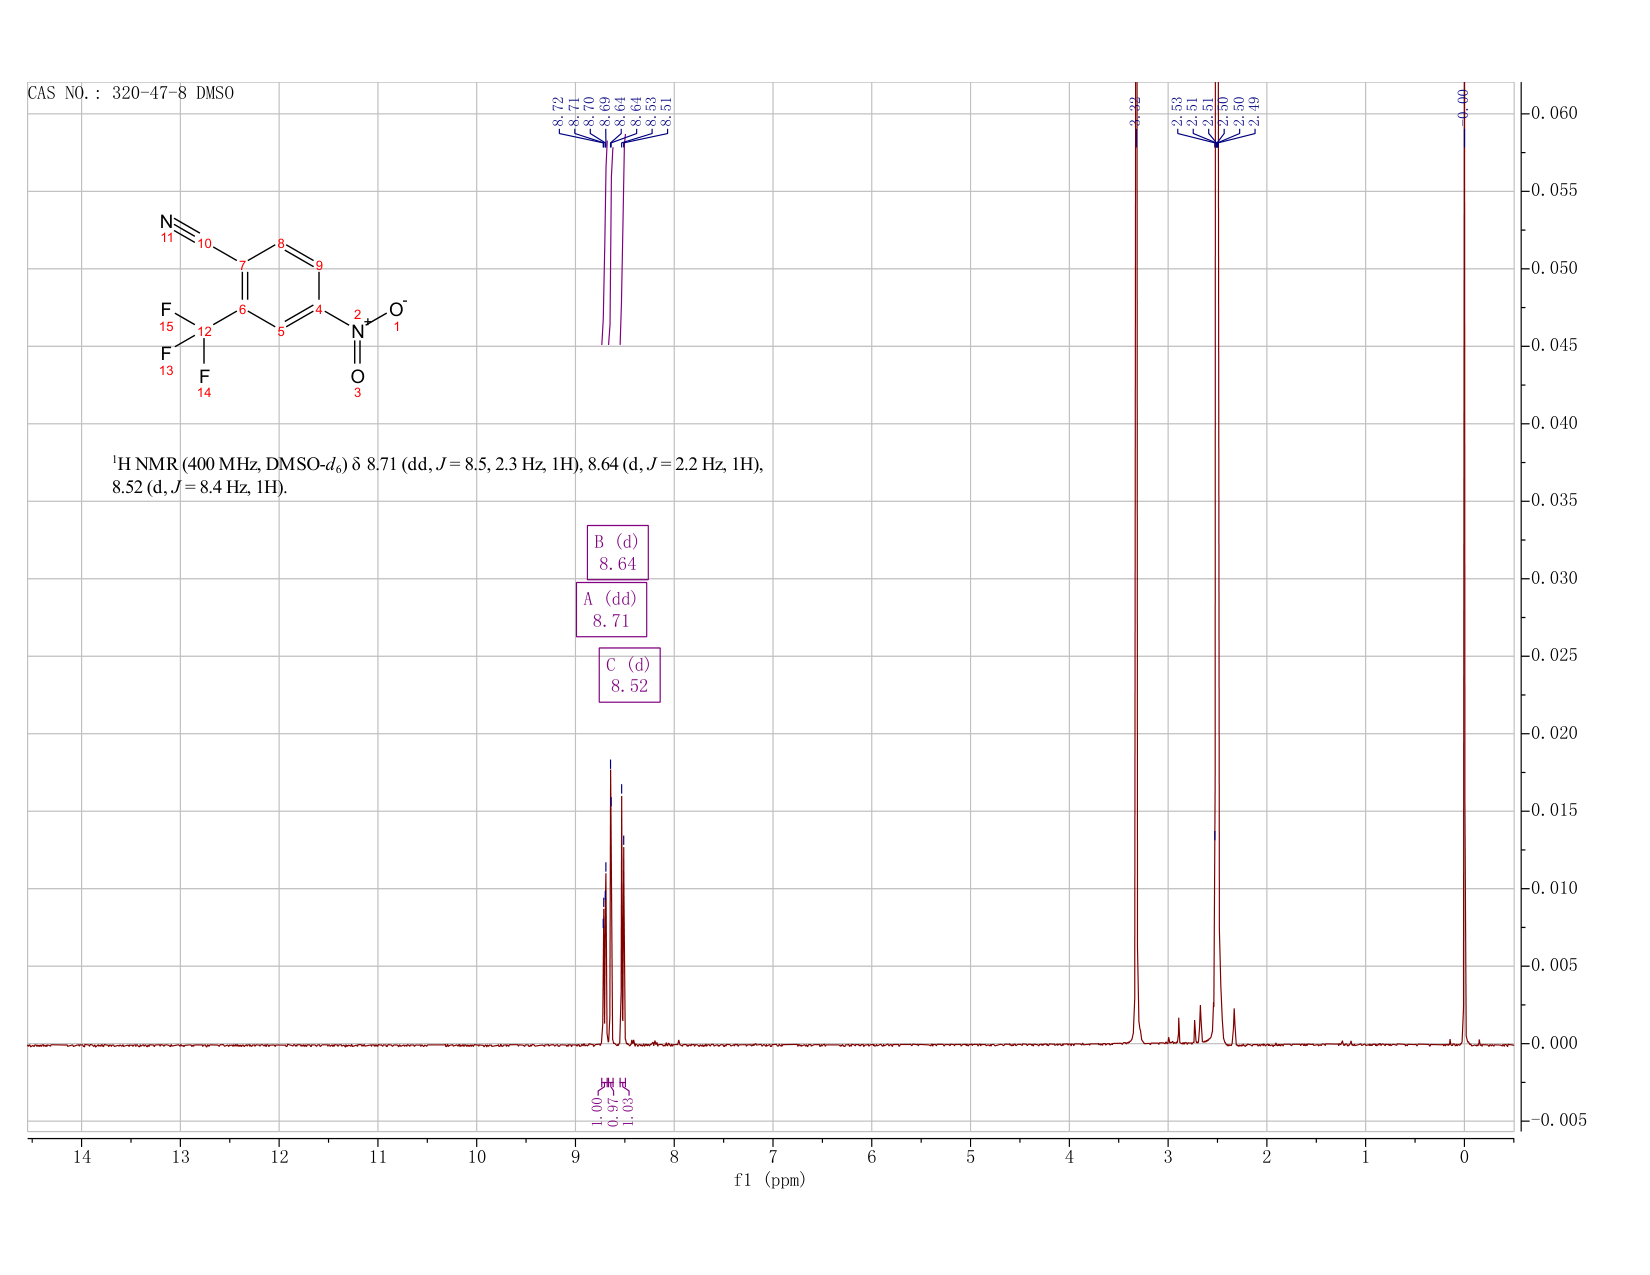1650x1275 pixels.
Task: Click the y-axis value 0.000
Action: pos(1554,1043)
